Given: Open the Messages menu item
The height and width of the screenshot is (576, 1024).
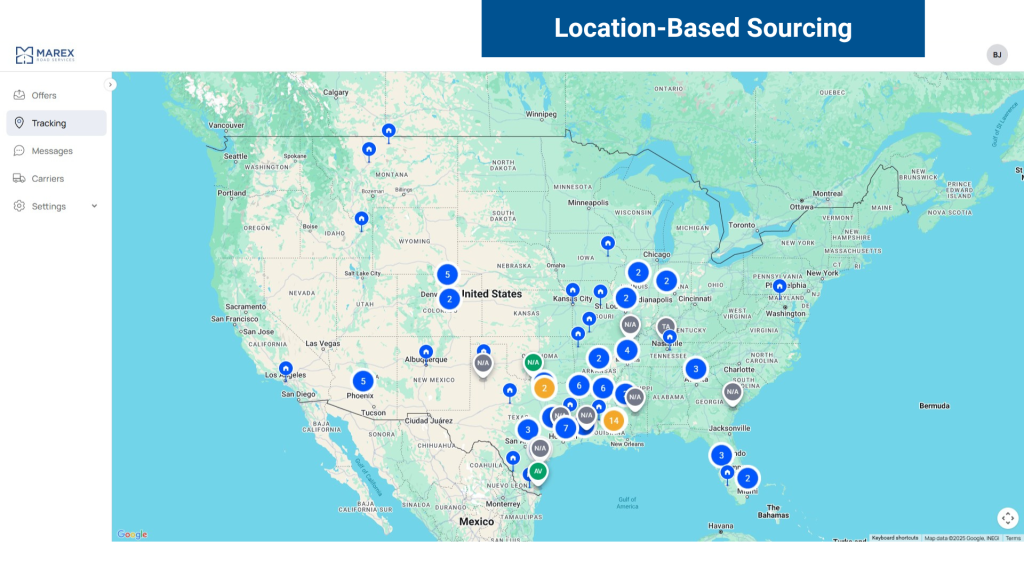Looking at the screenshot, I should click(51, 151).
